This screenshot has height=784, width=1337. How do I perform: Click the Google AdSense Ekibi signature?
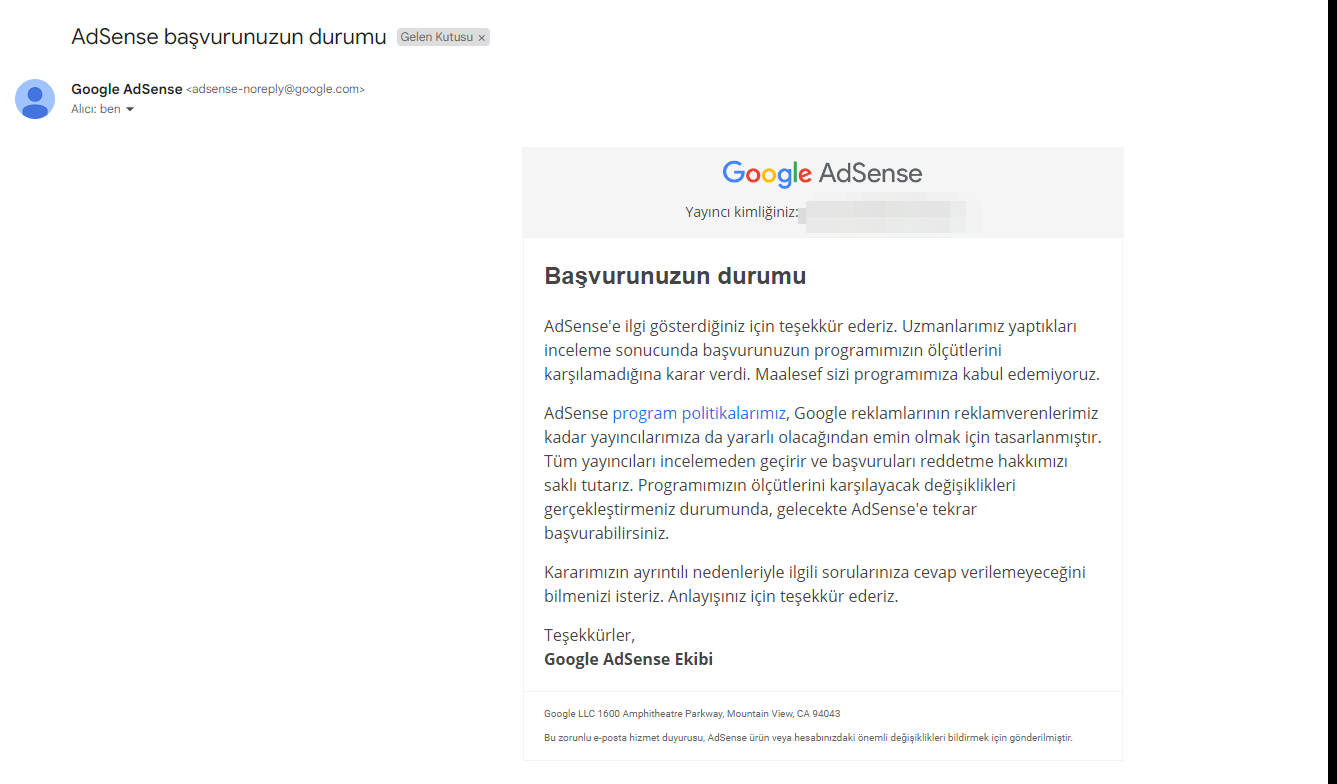pos(628,659)
